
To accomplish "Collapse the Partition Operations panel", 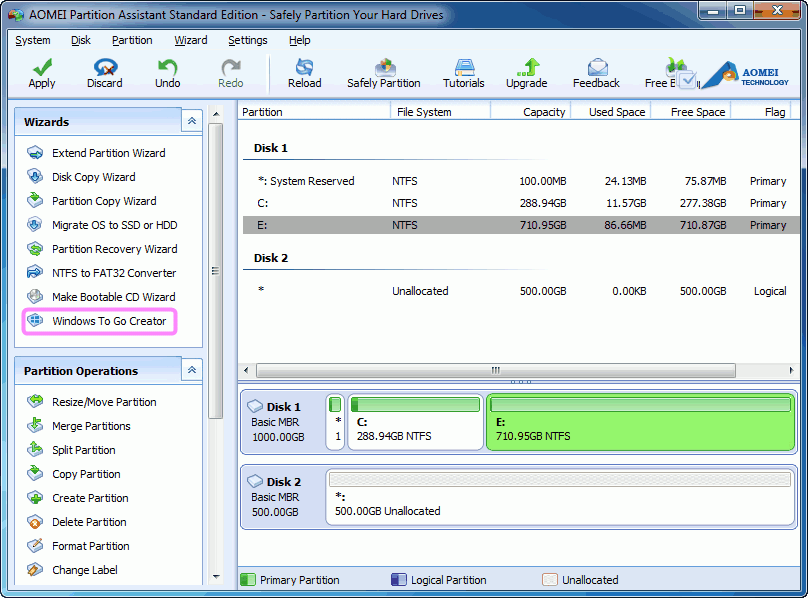I will click(x=192, y=370).
